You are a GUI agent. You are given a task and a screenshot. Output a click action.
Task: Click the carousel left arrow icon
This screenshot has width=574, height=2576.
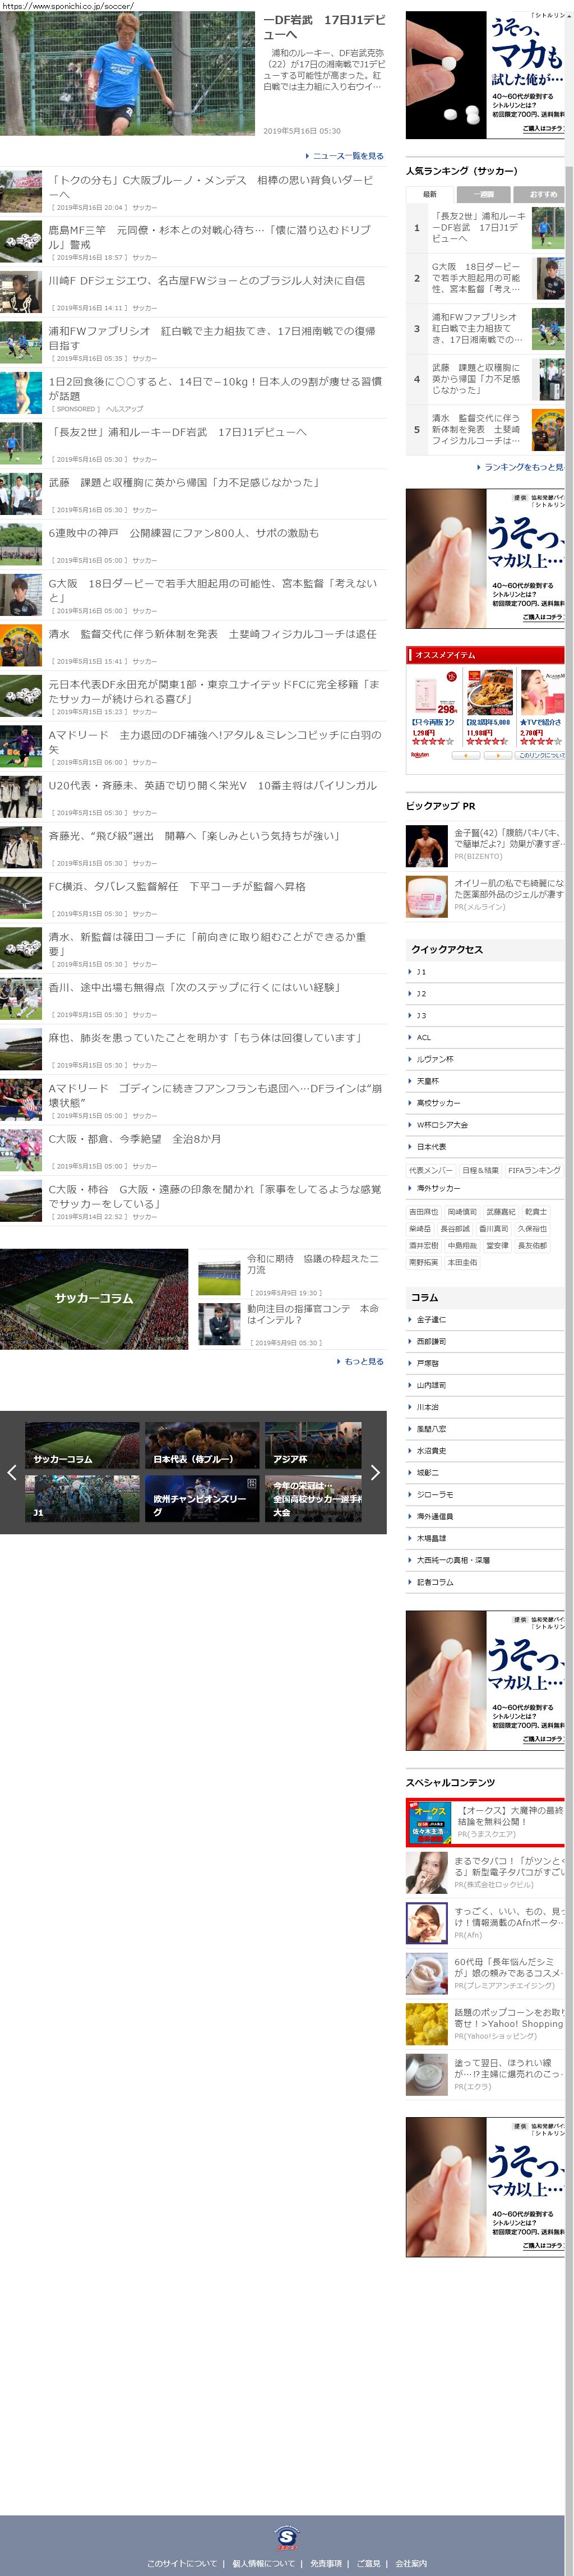[x=12, y=1472]
